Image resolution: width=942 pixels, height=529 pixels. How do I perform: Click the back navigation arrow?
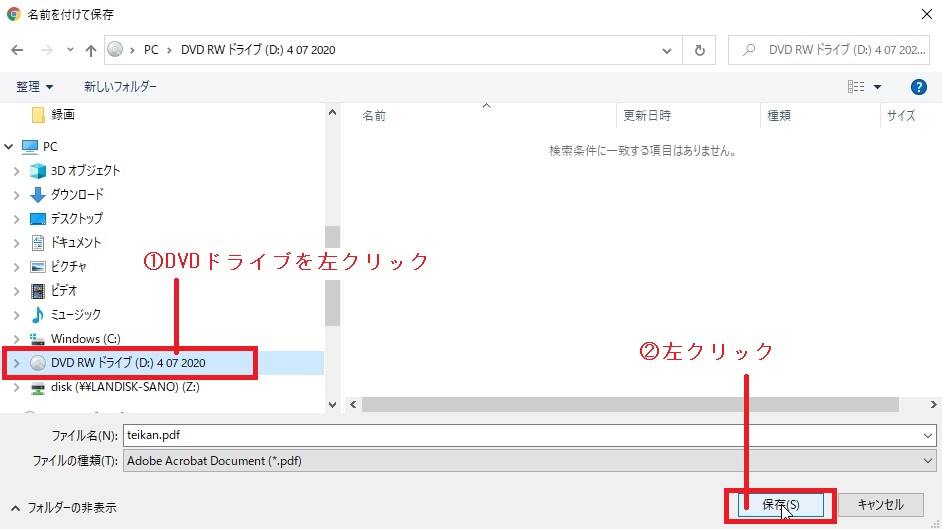click(17, 50)
